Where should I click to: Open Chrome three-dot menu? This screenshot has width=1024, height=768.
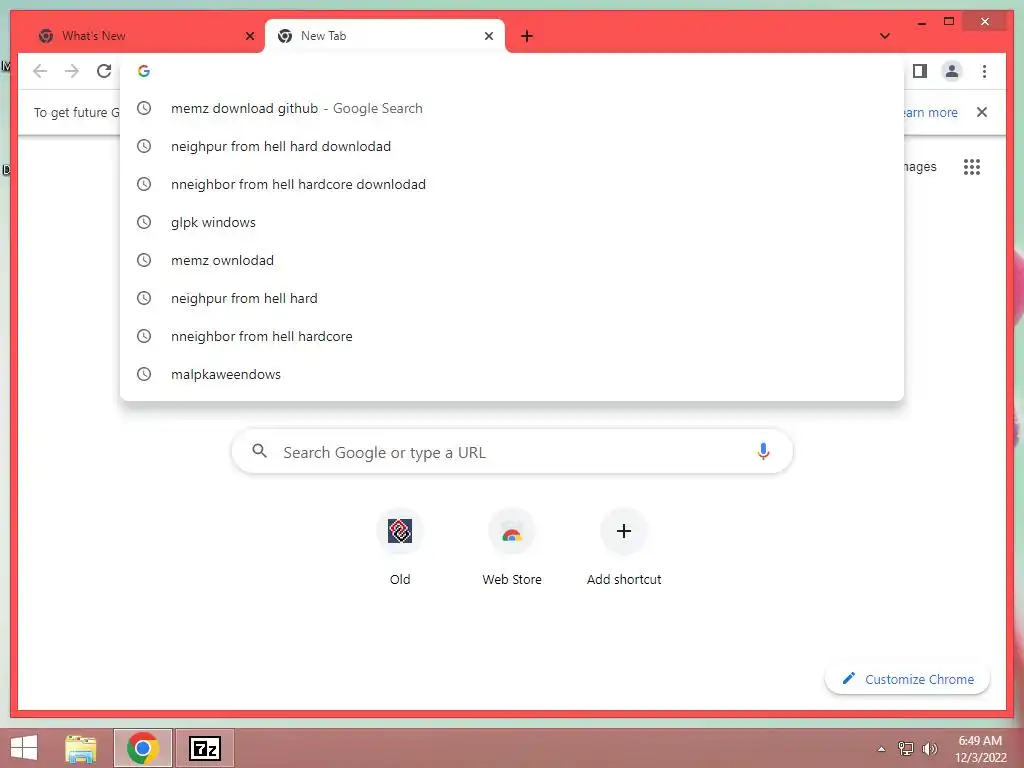(x=984, y=71)
